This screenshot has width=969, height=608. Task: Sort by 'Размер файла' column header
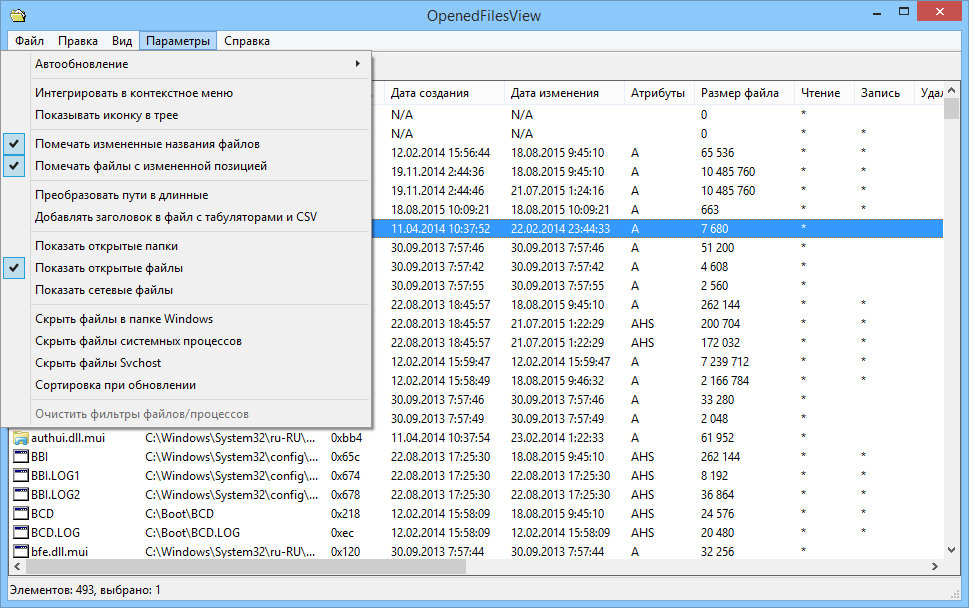(x=745, y=93)
